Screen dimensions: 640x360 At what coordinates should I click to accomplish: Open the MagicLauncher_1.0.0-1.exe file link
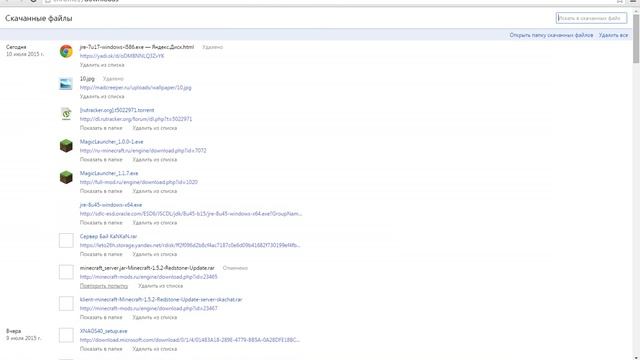click(x=111, y=142)
